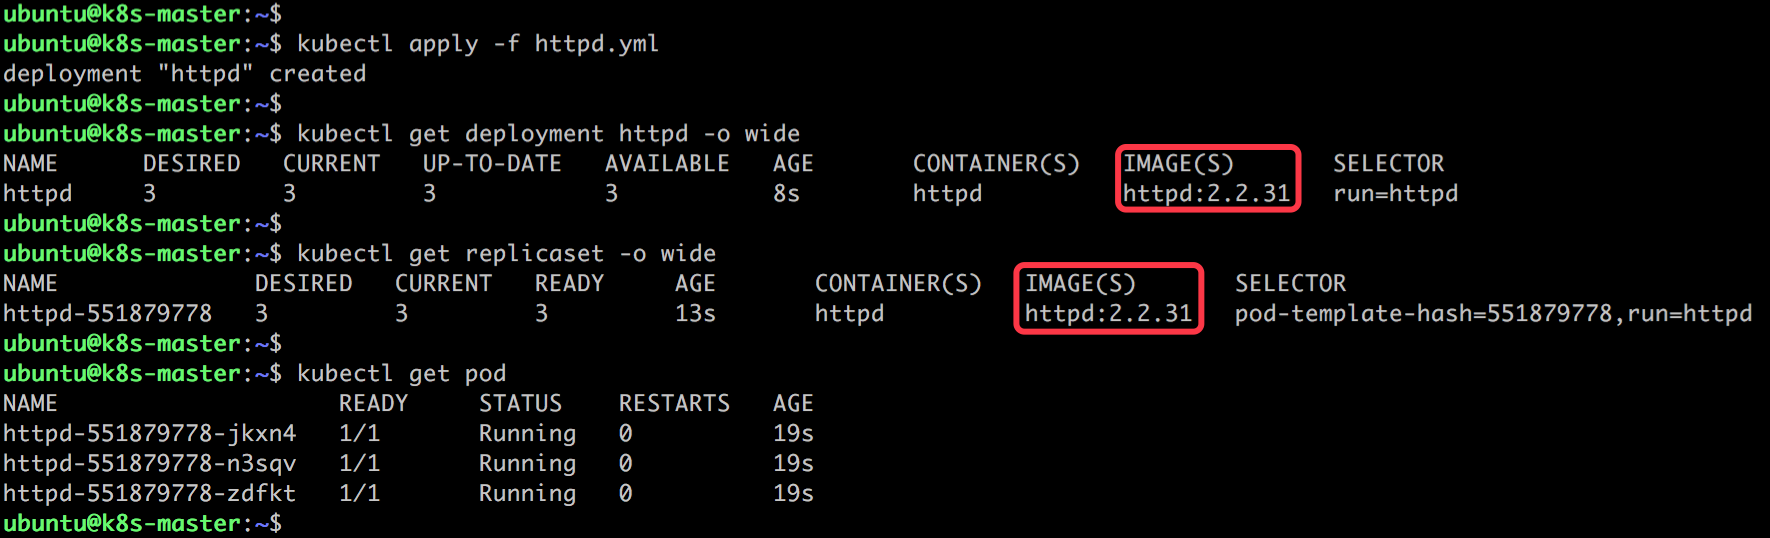1770x538 pixels.
Task: Click the RESTARTS column header
Action: [x=674, y=404]
